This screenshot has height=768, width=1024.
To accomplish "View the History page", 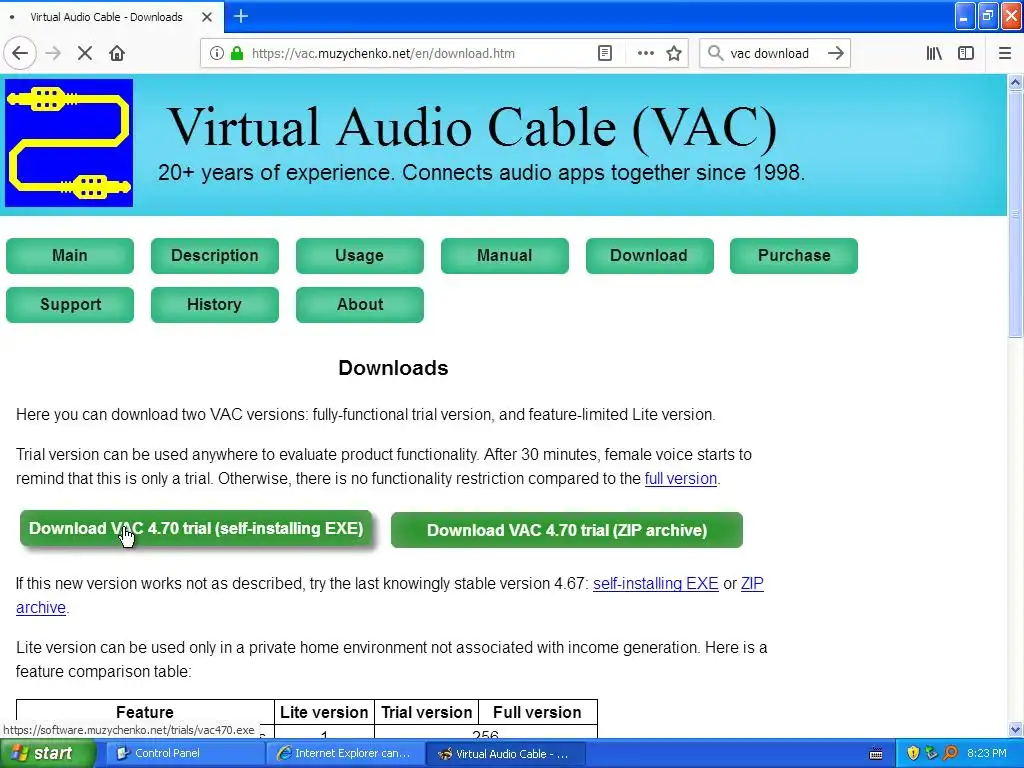I will click(x=215, y=304).
